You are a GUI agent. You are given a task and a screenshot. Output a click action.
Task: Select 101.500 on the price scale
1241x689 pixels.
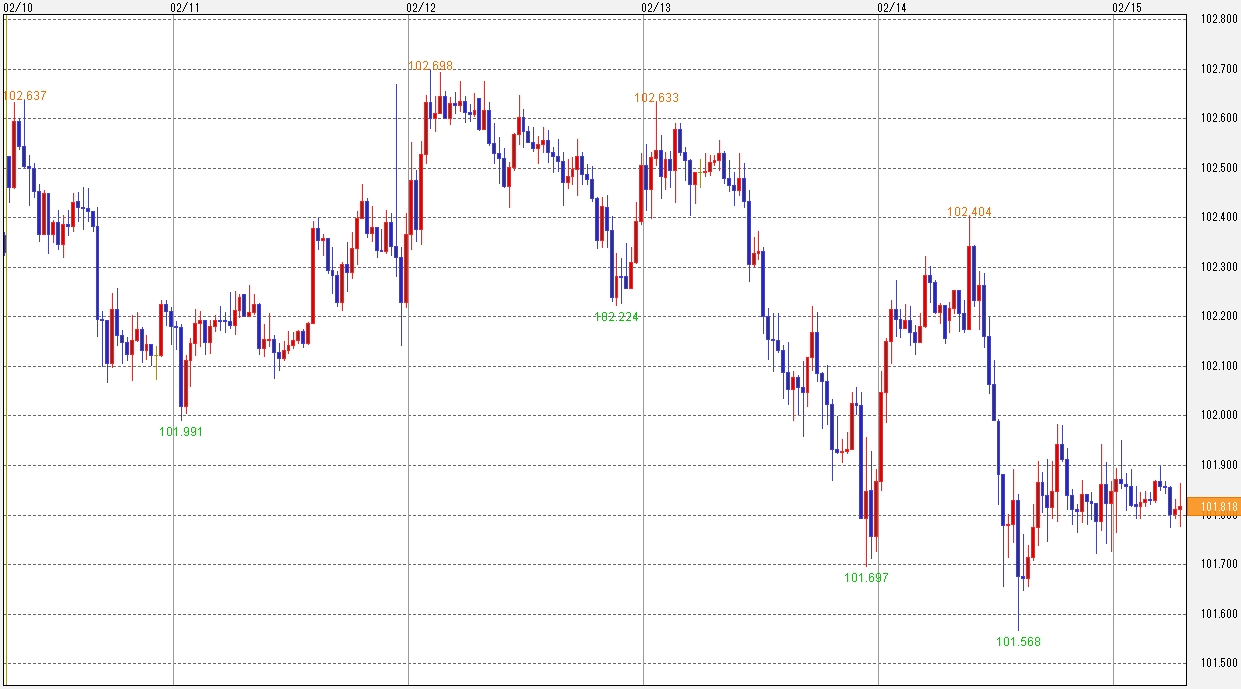point(1216,664)
